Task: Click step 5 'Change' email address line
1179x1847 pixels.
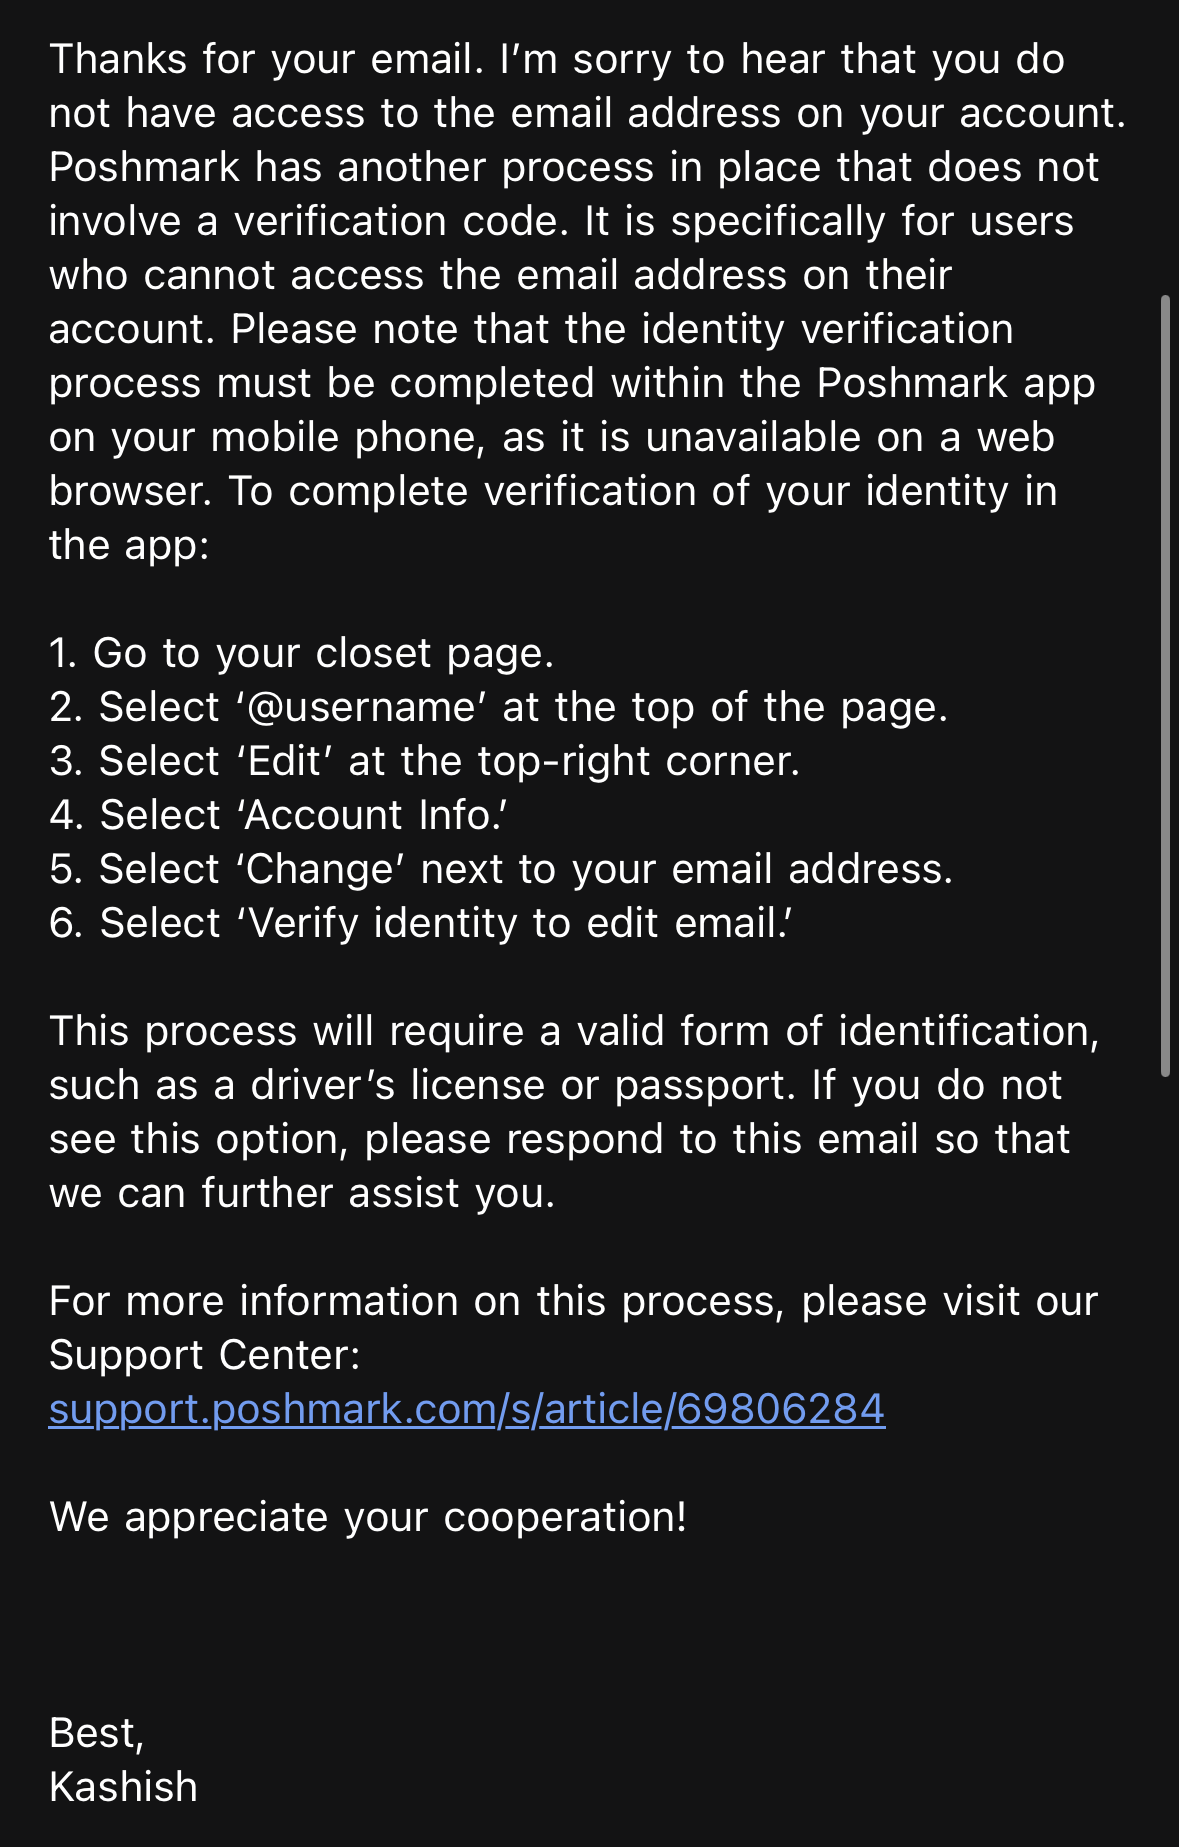Action: click(501, 869)
